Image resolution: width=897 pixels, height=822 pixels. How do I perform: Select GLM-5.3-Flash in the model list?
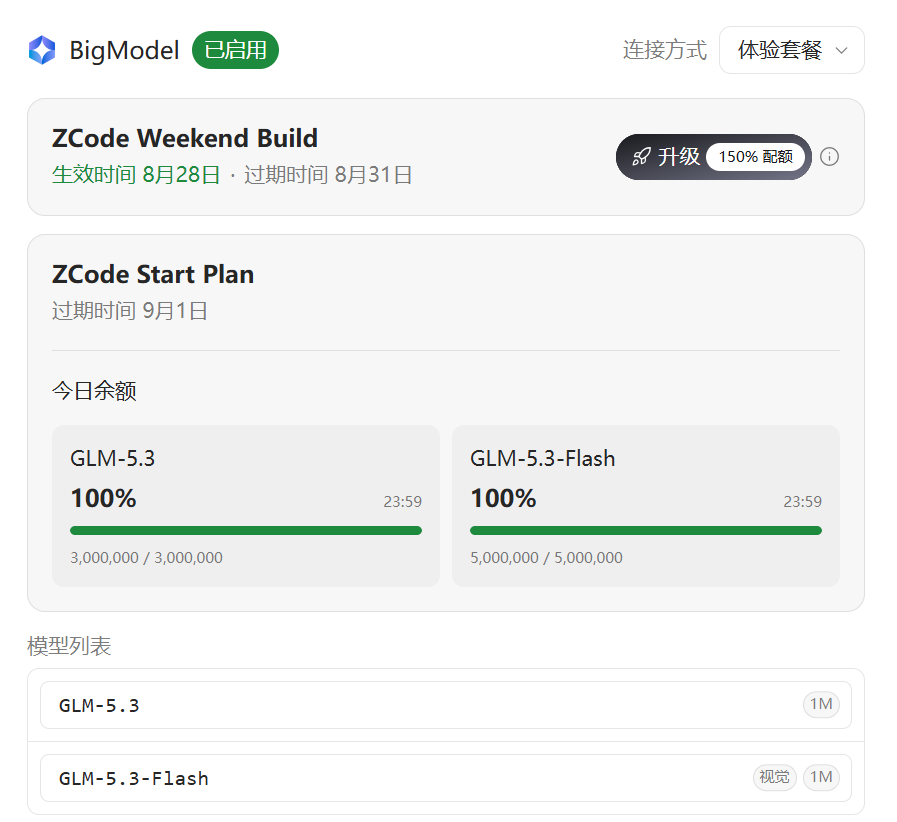point(446,777)
